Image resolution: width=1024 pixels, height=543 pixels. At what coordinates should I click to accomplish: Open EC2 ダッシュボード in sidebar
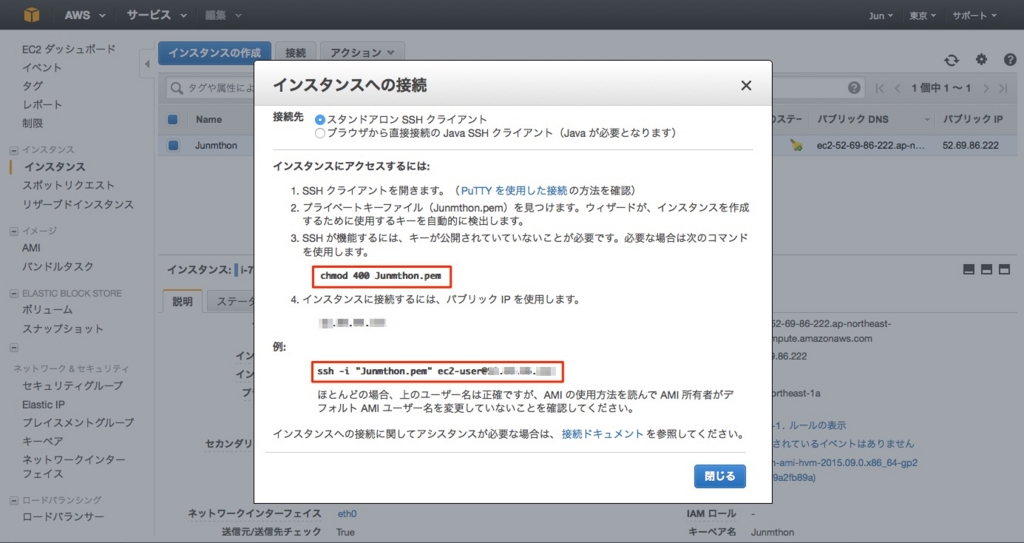[69, 49]
